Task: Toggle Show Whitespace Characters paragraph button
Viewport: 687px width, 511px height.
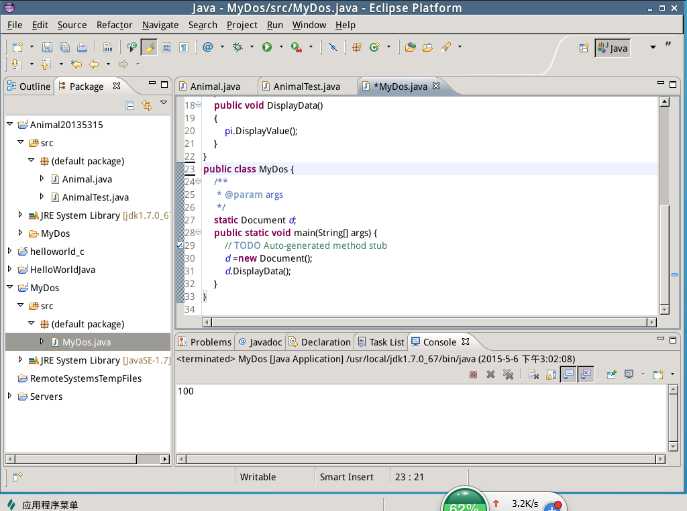Action: 184,47
